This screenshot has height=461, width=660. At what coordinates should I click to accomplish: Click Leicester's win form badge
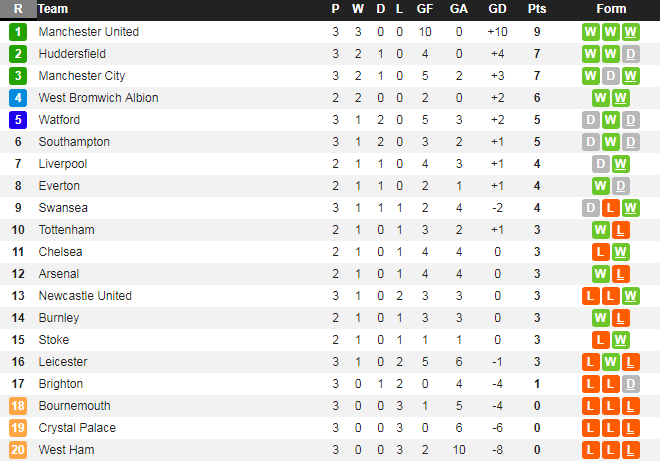[x=611, y=362]
